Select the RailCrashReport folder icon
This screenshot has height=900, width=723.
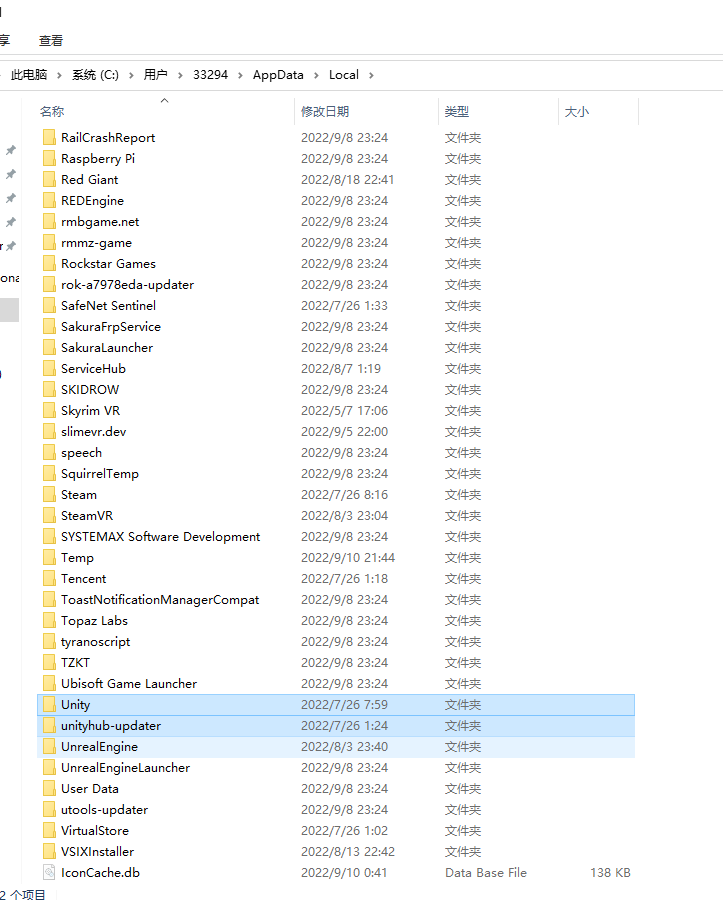49,137
